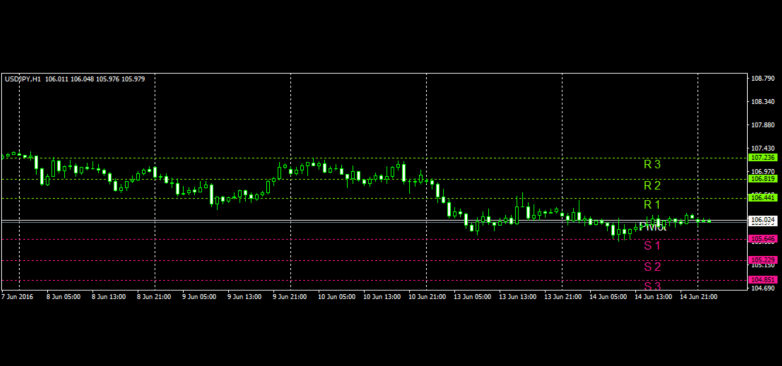This screenshot has height=366, width=782.
Task: Click the 106.441 green price tag
Action: point(763,198)
